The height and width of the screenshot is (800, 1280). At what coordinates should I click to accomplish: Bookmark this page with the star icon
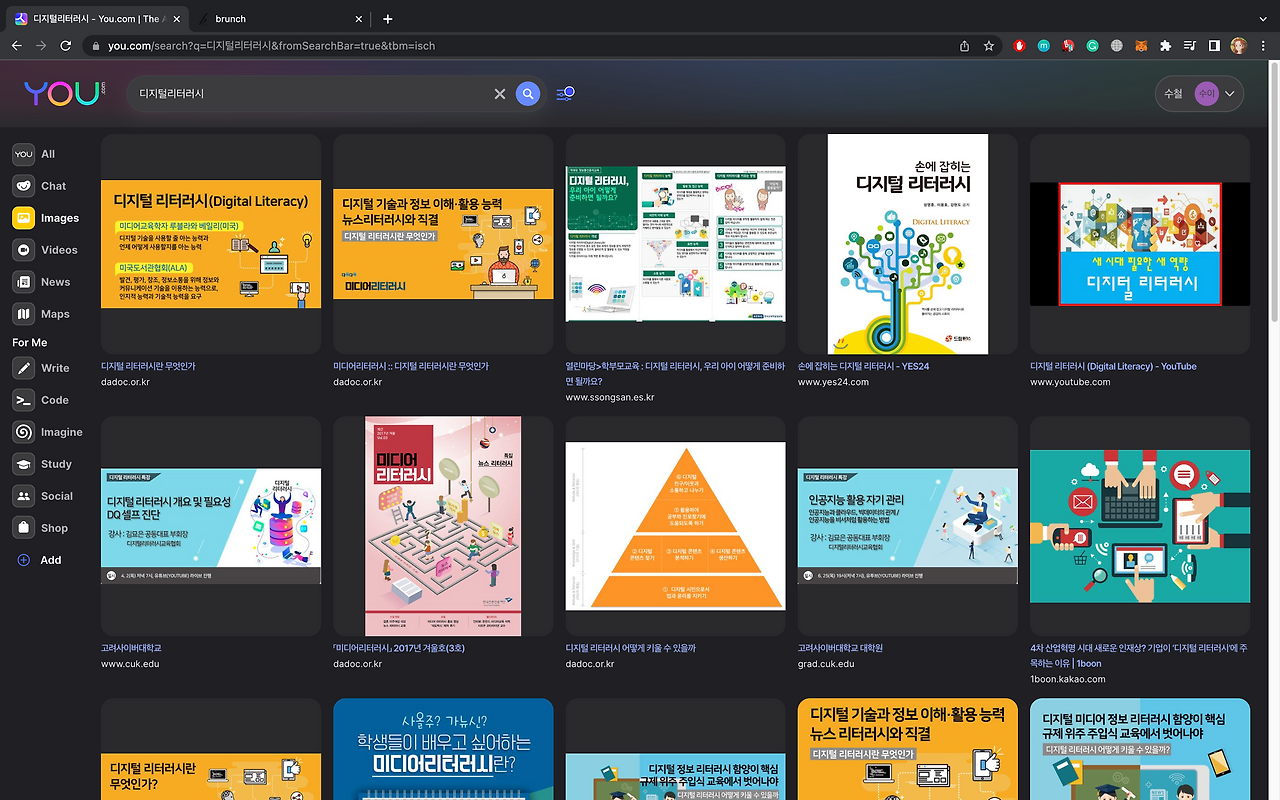[x=989, y=46]
